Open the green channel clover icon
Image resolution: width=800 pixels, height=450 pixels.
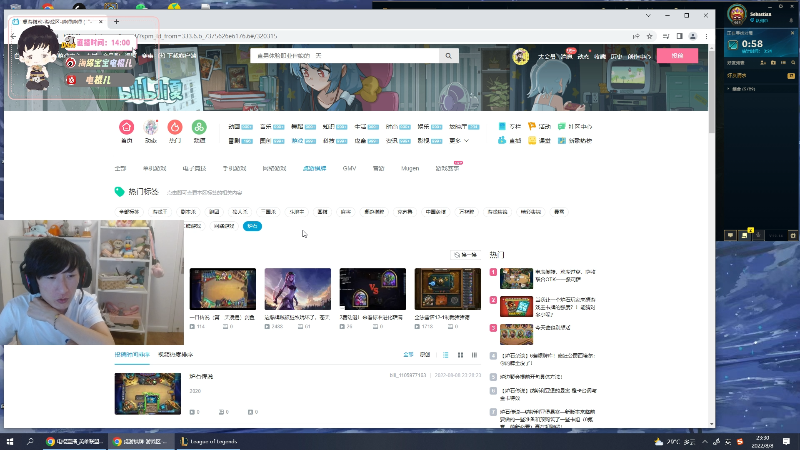(x=199, y=127)
